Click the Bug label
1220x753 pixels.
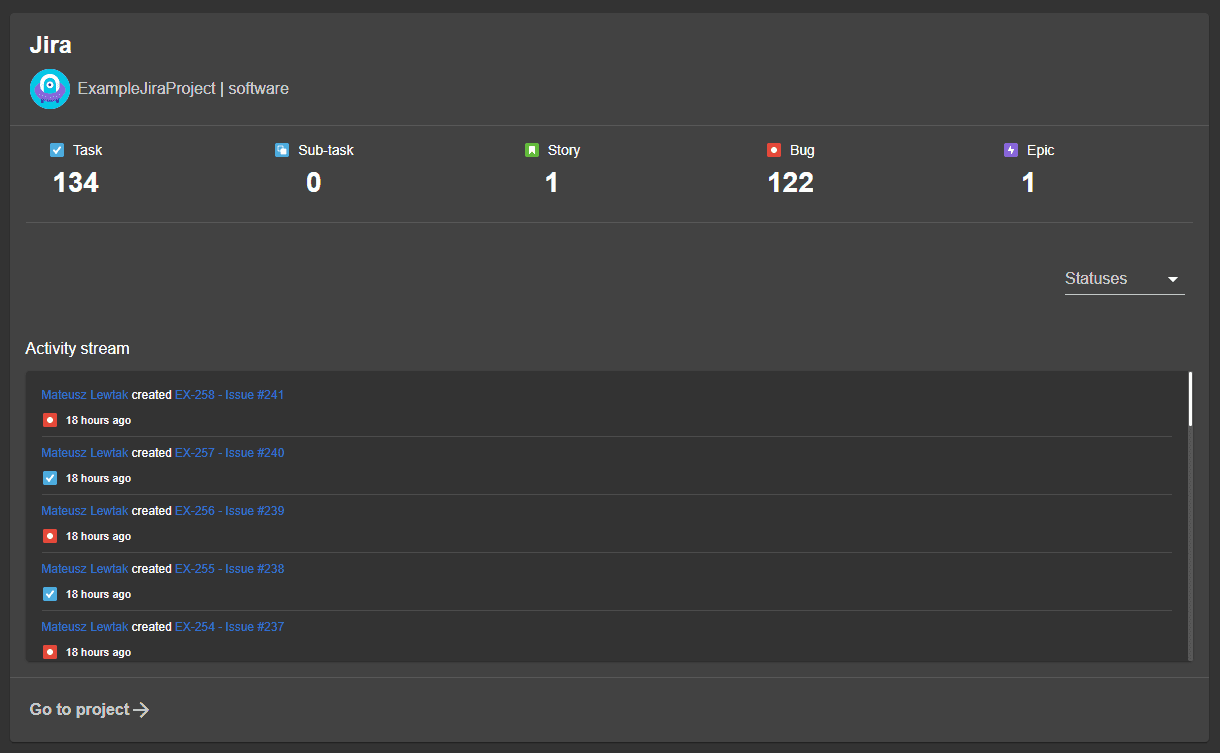pos(802,150)
